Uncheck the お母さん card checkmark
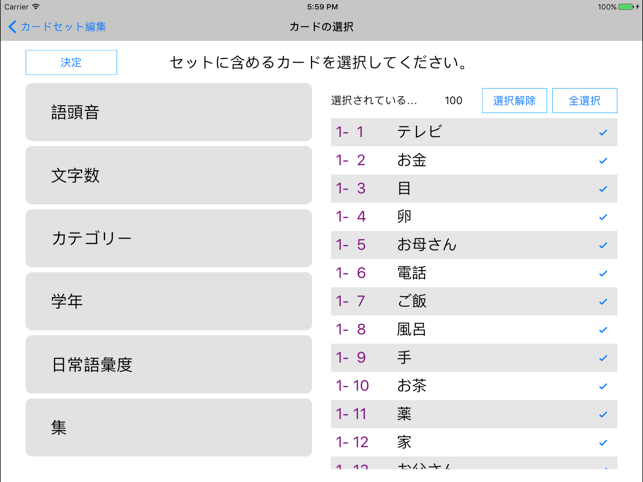The width and height of the screenshot is (643, 482). tap(603, 245)
